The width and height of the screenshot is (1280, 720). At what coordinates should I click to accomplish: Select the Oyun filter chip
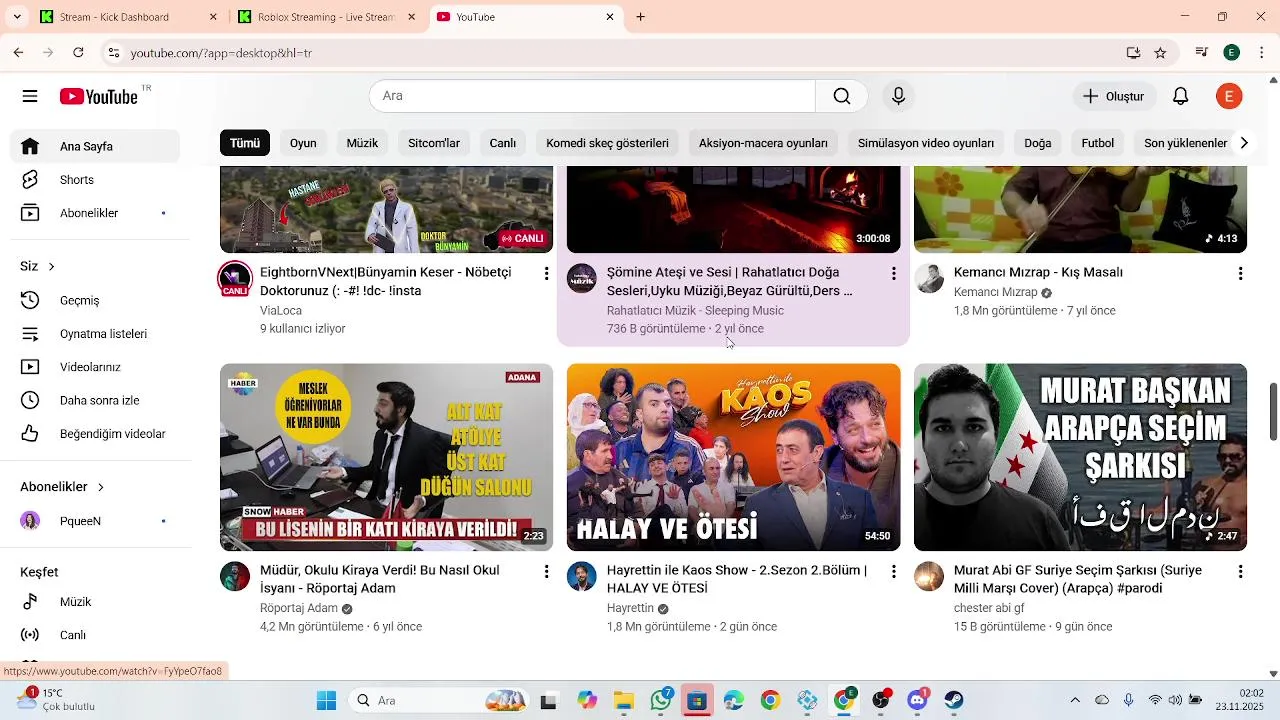click(303, 143)
